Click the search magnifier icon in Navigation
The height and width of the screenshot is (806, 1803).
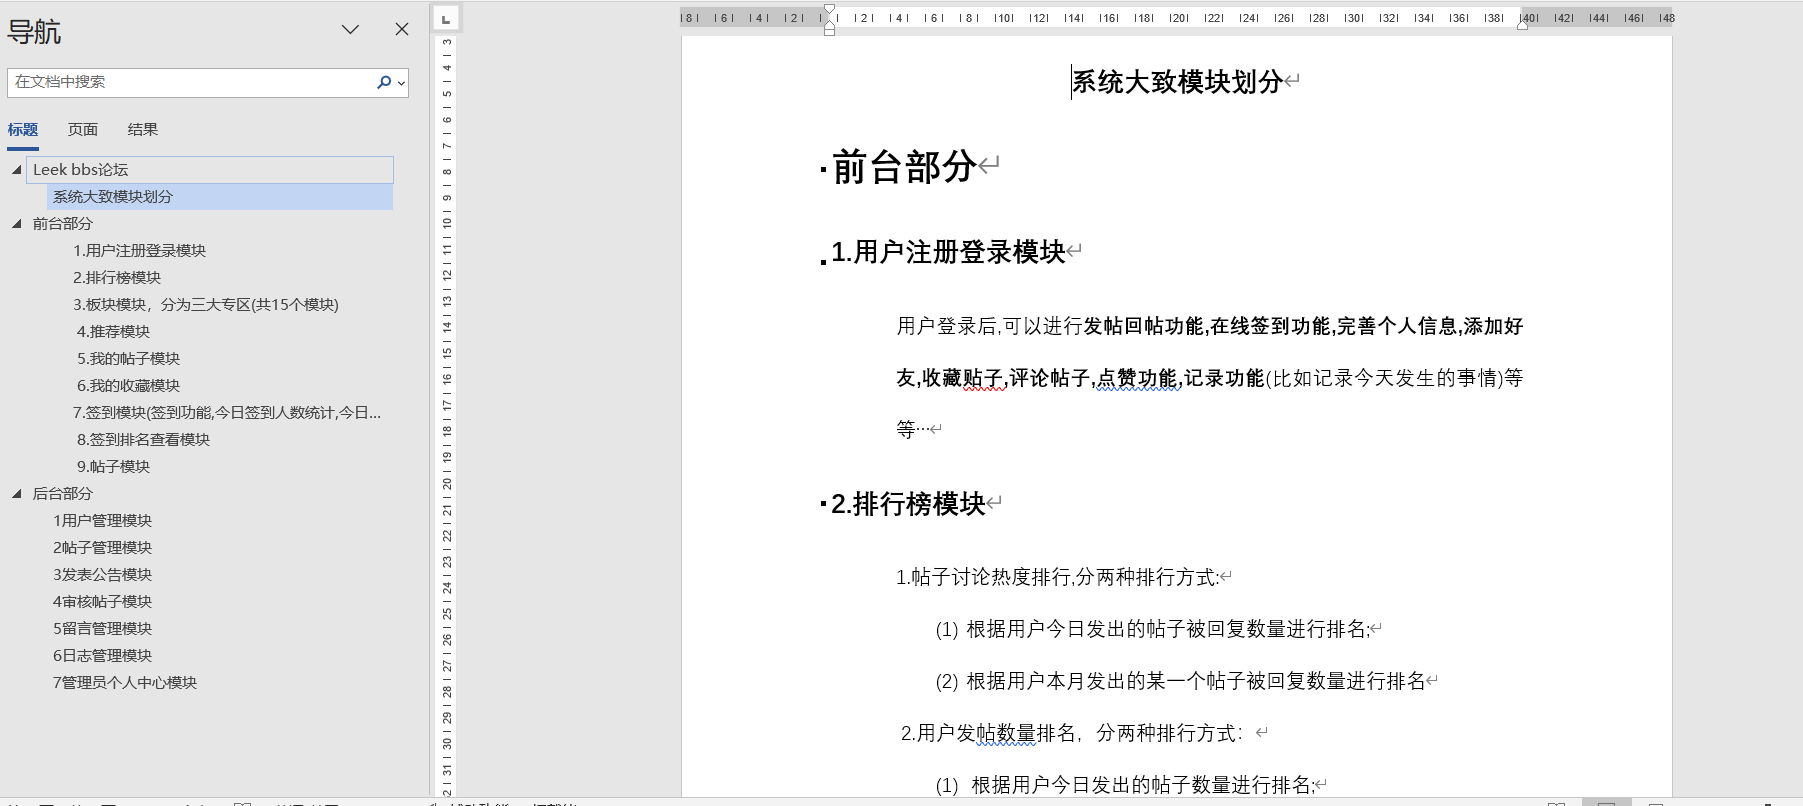point(383,82)
